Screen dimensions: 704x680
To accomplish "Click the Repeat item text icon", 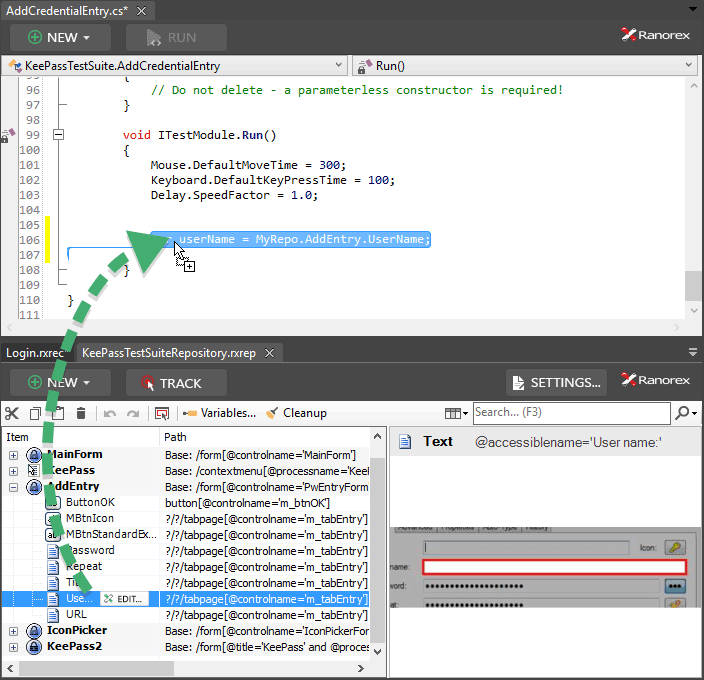I will [53, 567].
